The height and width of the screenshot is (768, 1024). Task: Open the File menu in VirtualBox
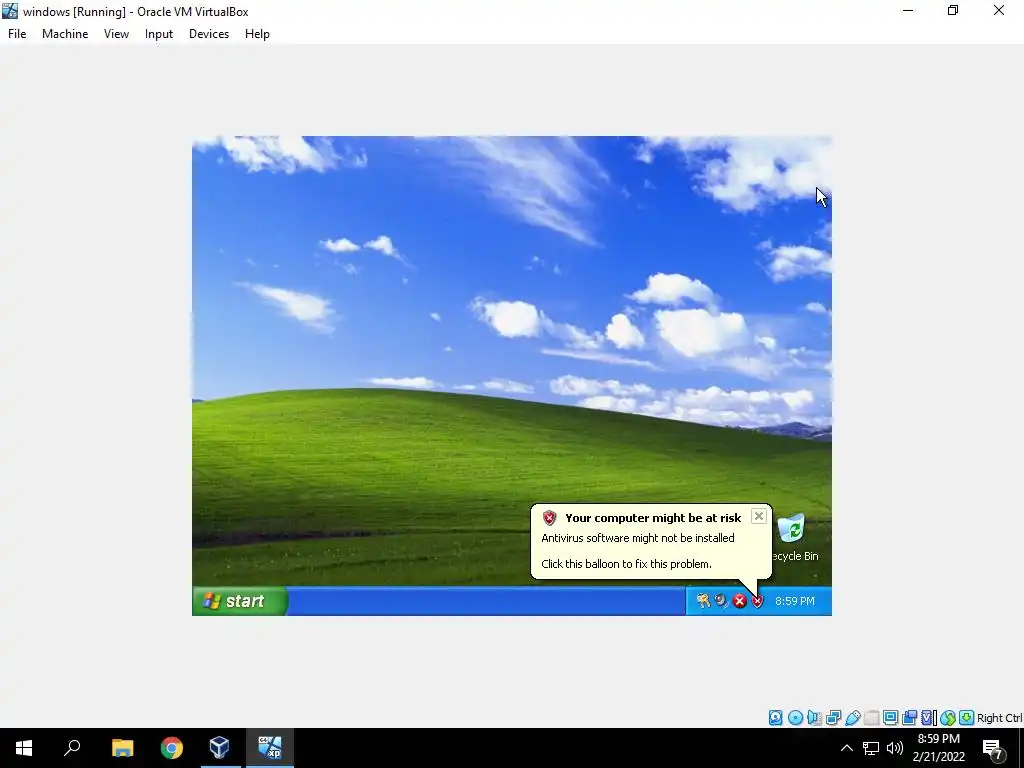[x=17, y=34]
